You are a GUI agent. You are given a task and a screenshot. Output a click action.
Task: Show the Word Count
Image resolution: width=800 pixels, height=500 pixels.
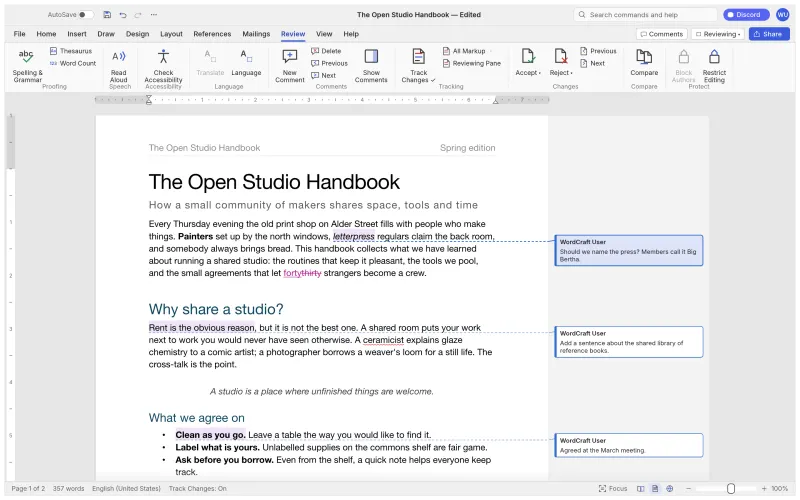pos(72,63)
